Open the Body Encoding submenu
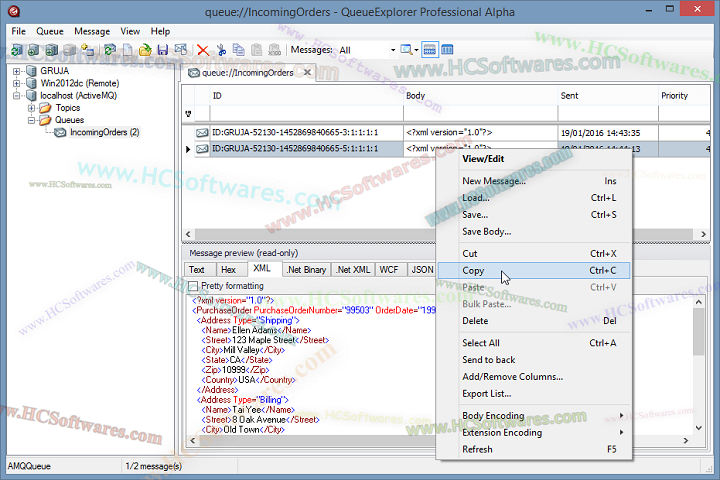 click(534, 416)
